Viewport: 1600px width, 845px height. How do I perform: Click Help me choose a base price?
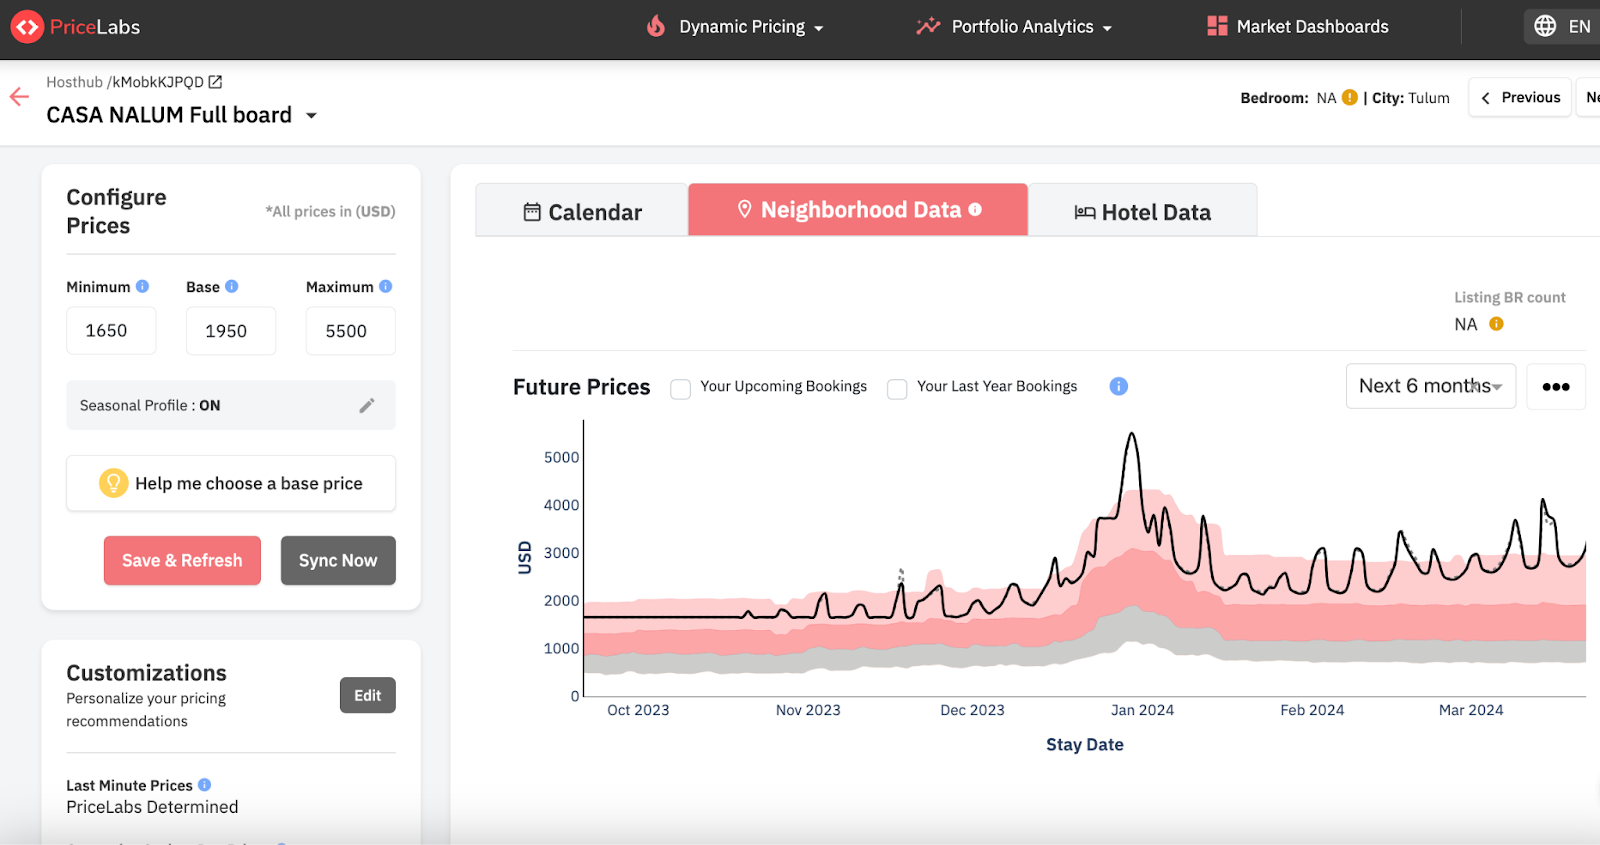(x=231, y=483)
